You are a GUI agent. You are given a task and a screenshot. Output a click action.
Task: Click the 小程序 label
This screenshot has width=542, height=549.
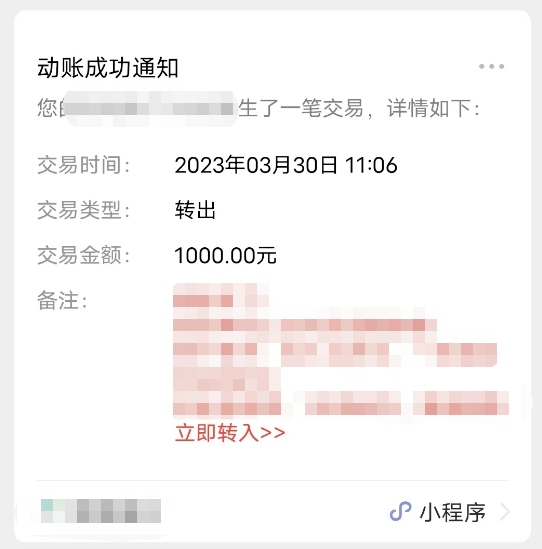tap(452, 512)
